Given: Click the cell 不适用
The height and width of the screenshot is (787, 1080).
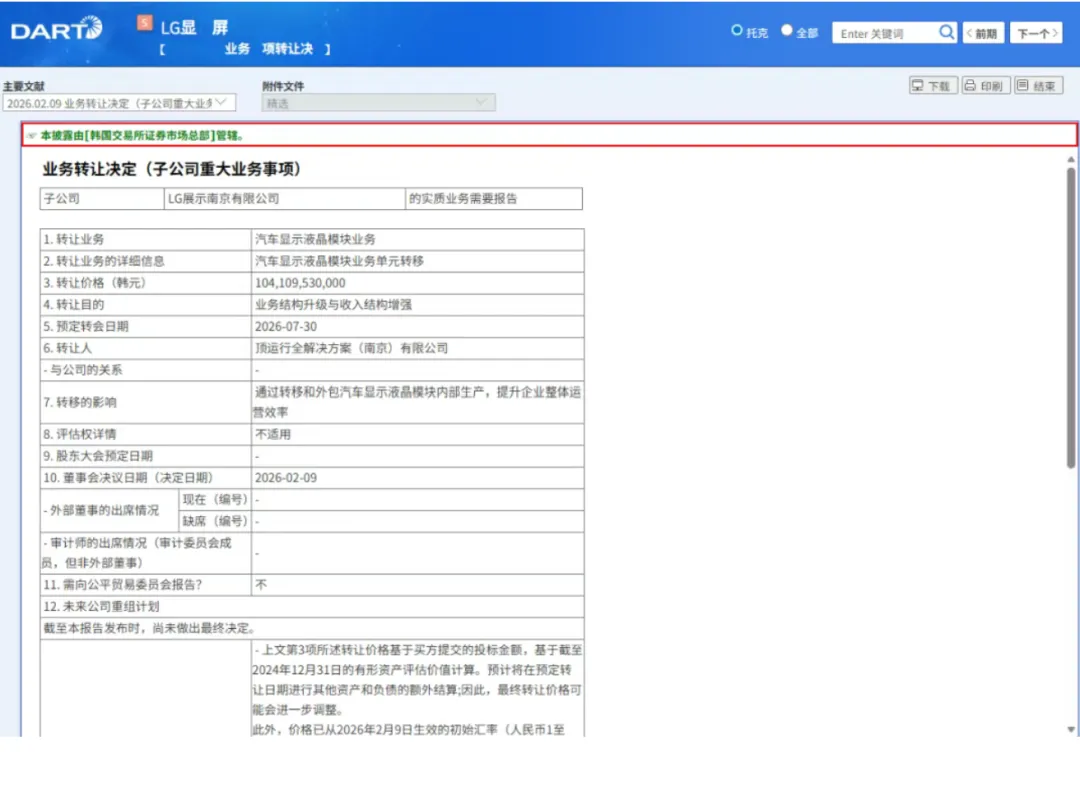Looking at the screenshot, I should coord(417,434).
